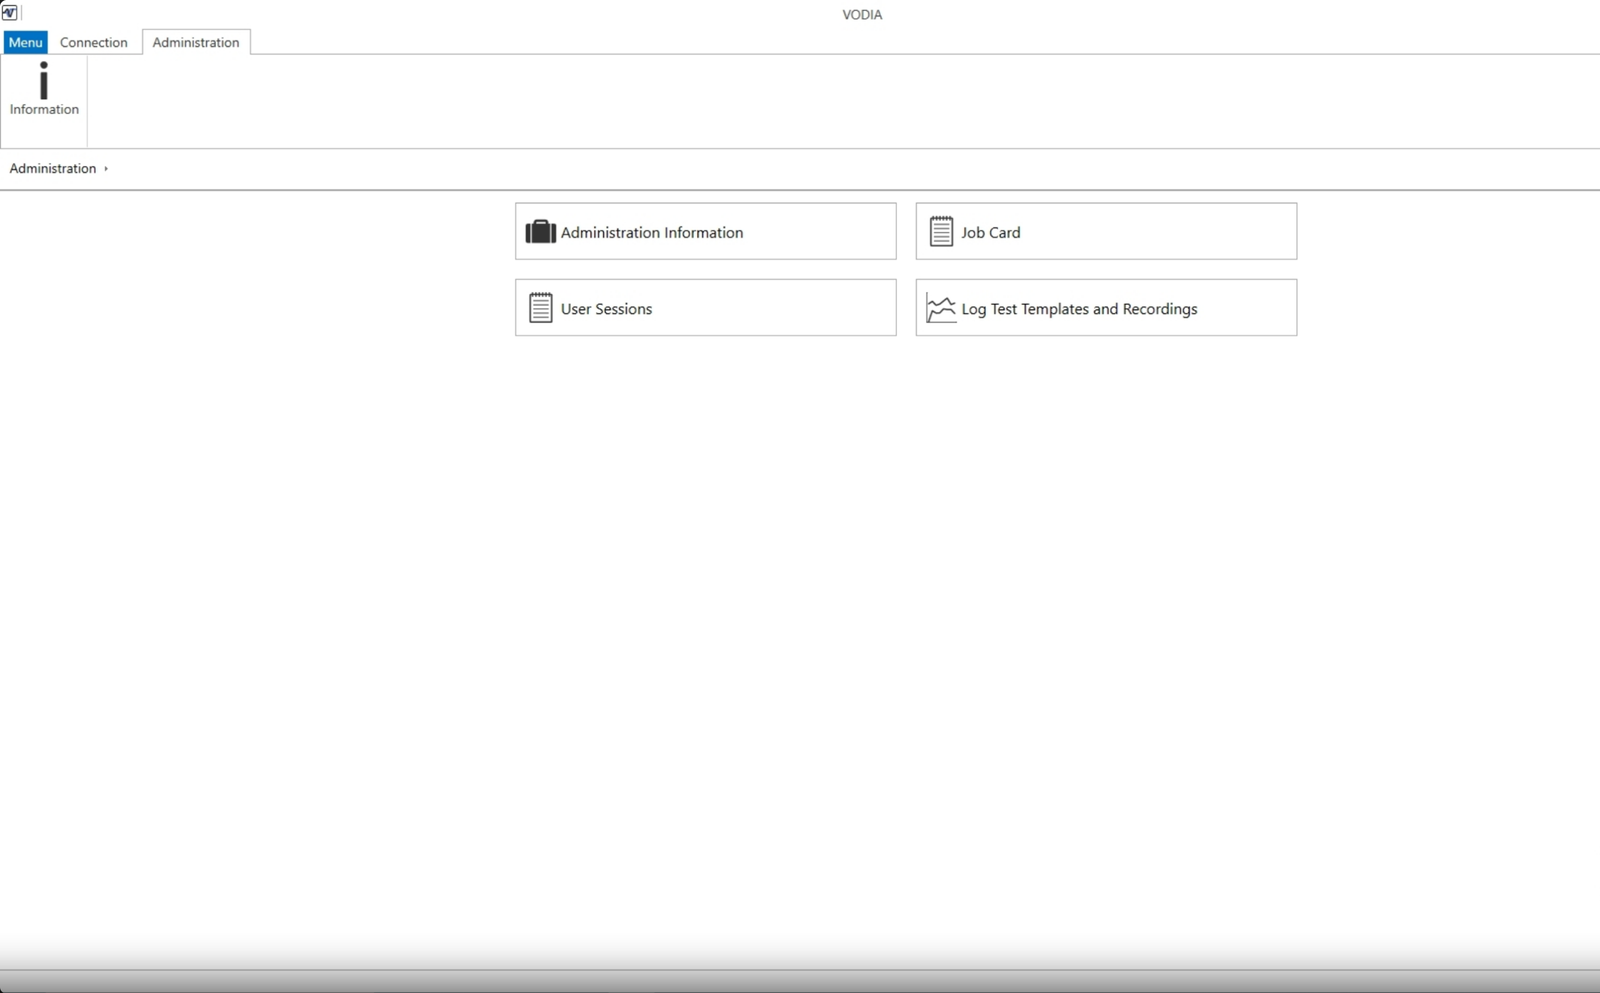Click the notepad icon beside User Sessions
The width and height of the screenshot is (1600, 993).
(540, 308)
